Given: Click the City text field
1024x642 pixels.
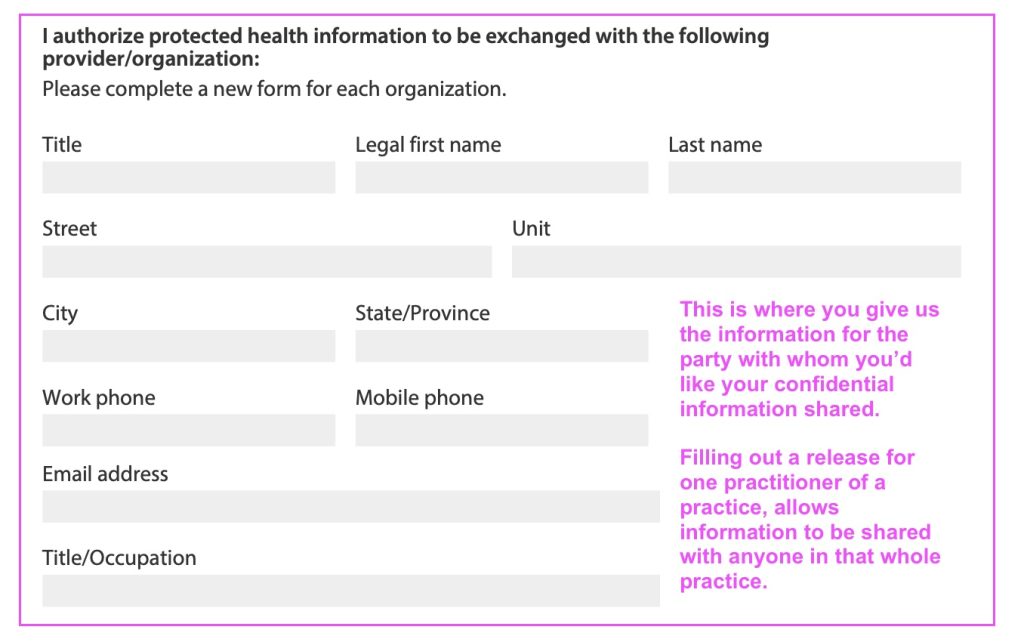Looking at the screenshot, I should pyautogui.click(x=189, y=345).
